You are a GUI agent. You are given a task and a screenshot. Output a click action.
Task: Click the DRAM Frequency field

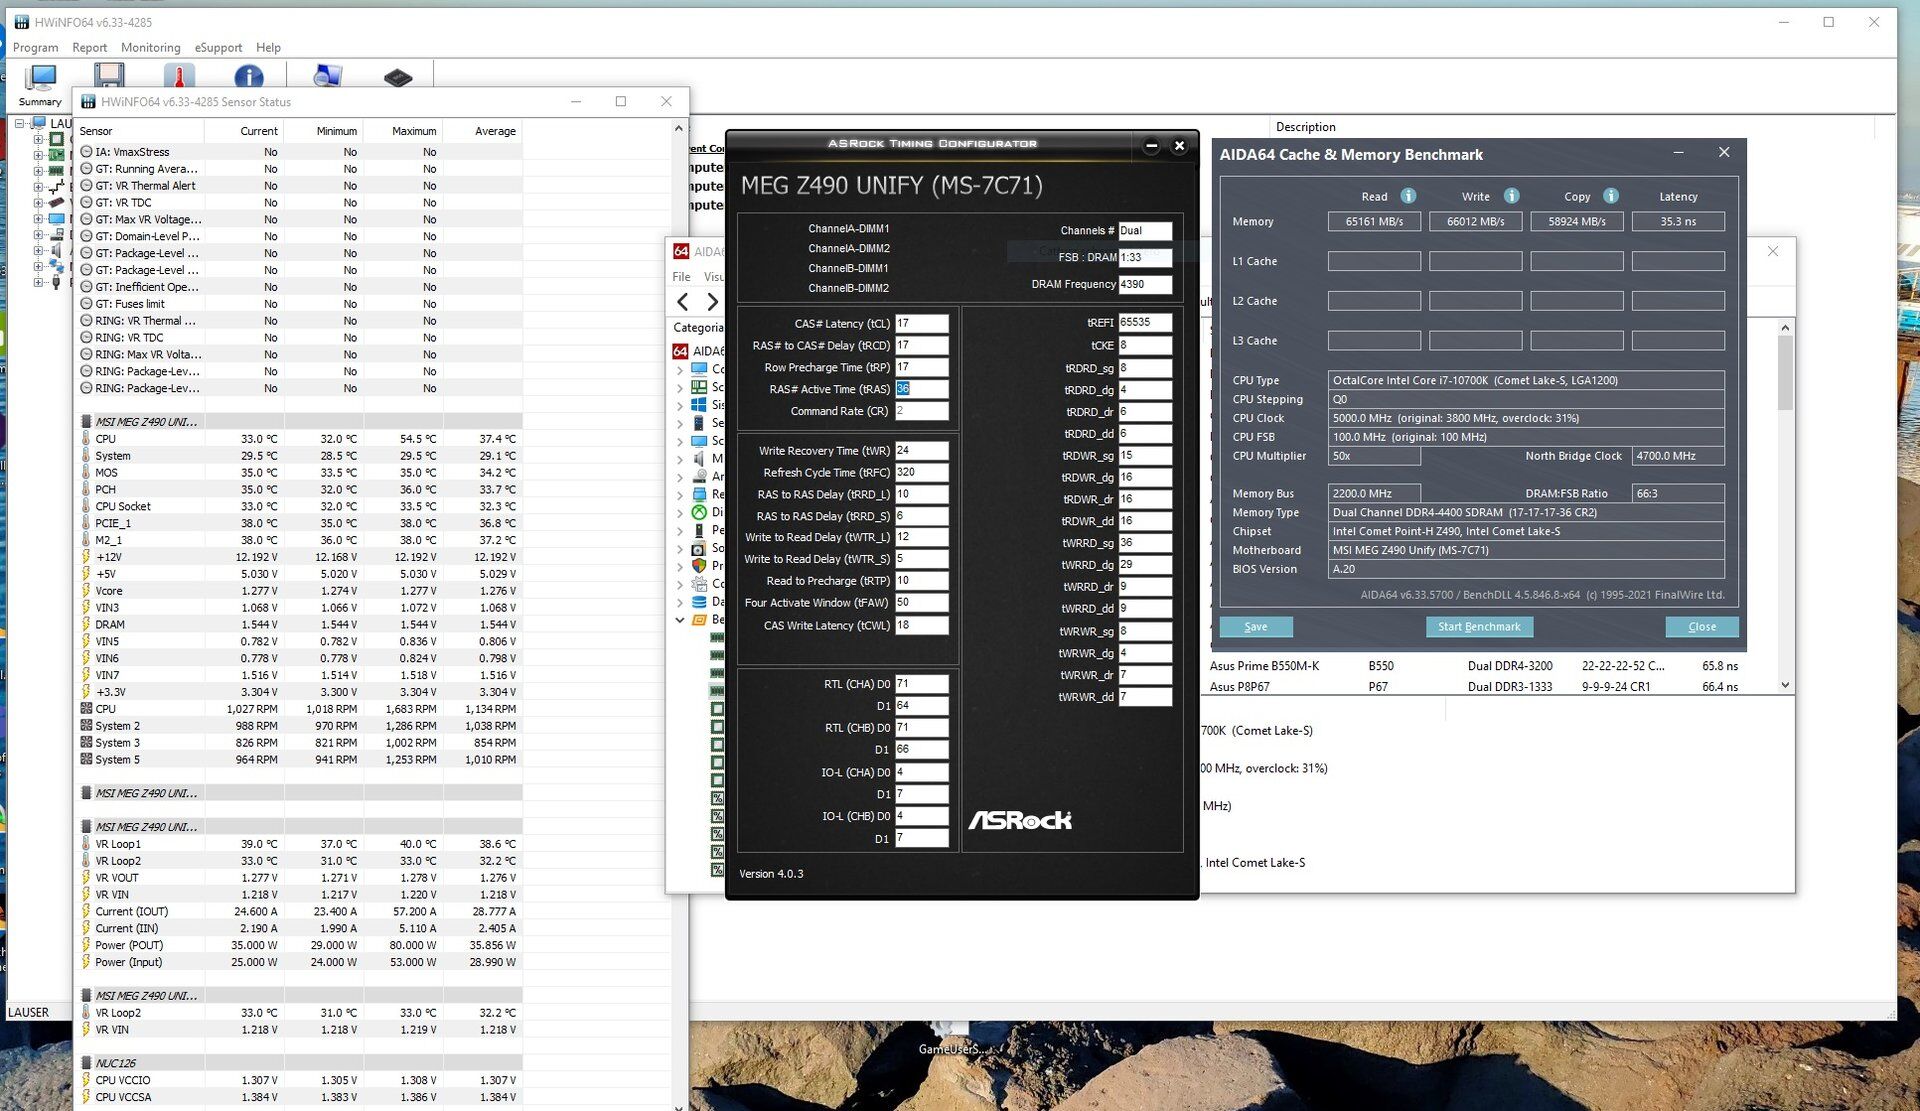[1145, 284]
